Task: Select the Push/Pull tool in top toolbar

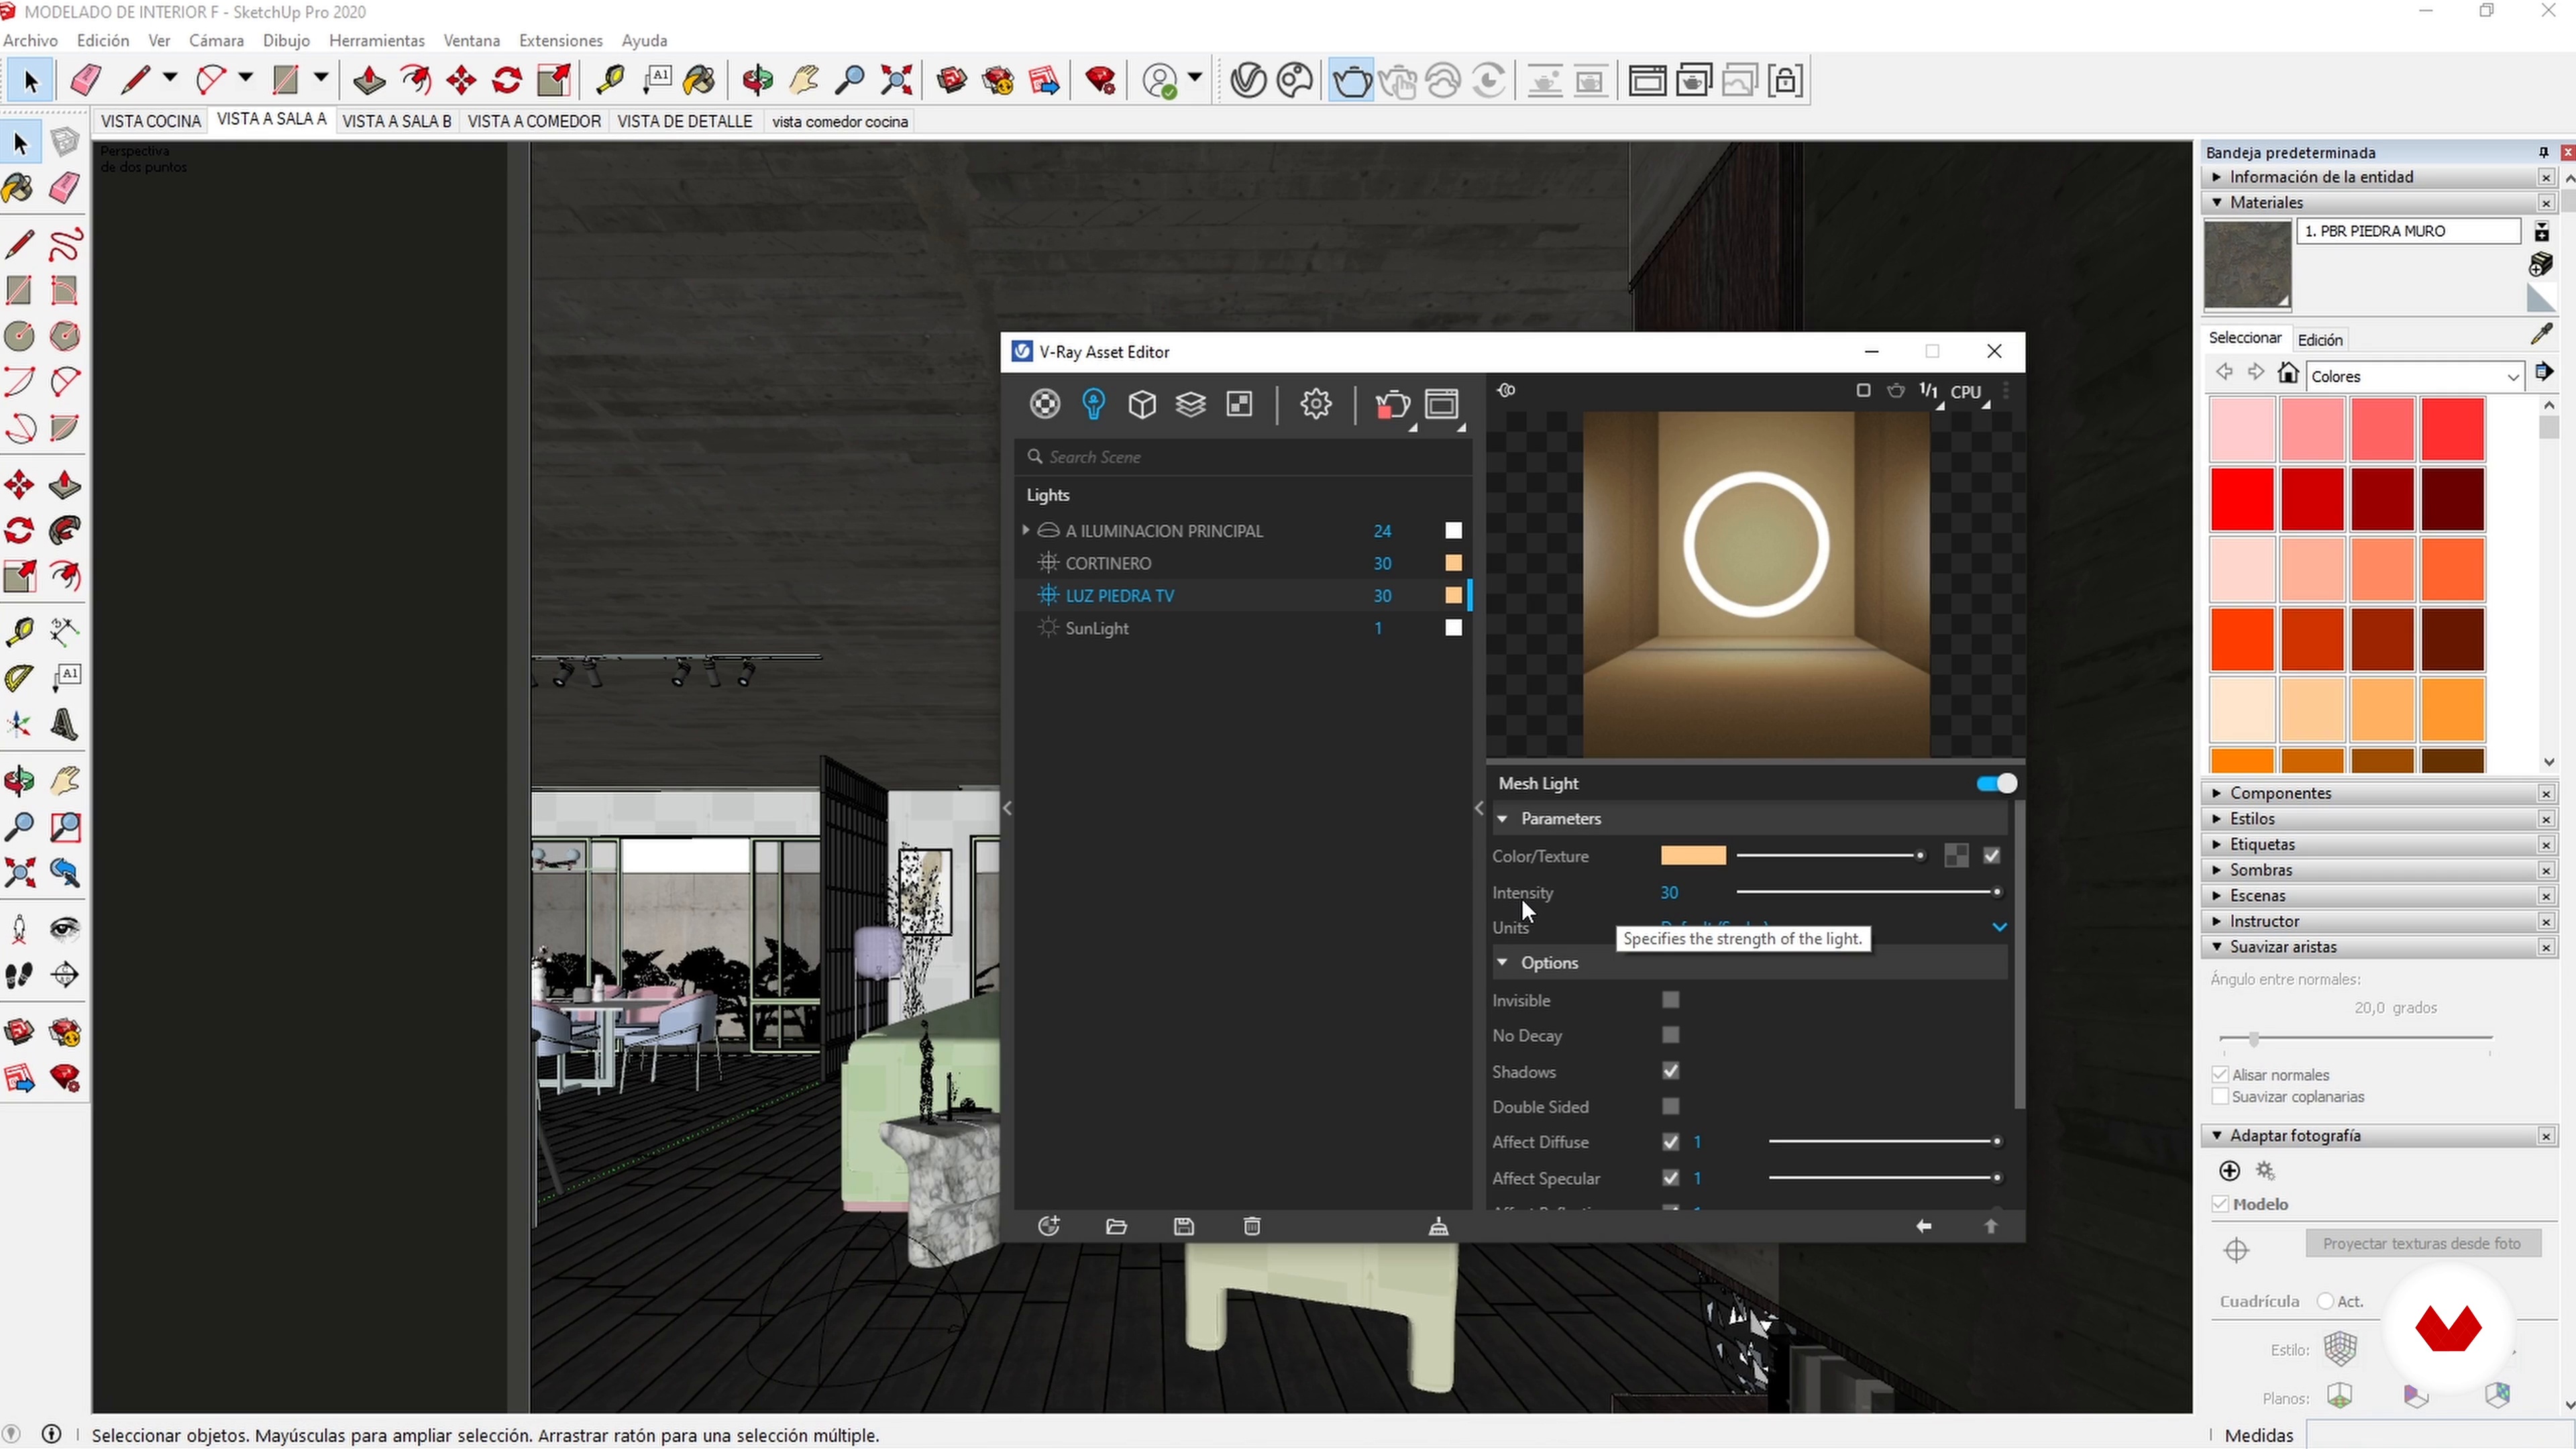Action: pyautogui.click(x=369, y=80)
